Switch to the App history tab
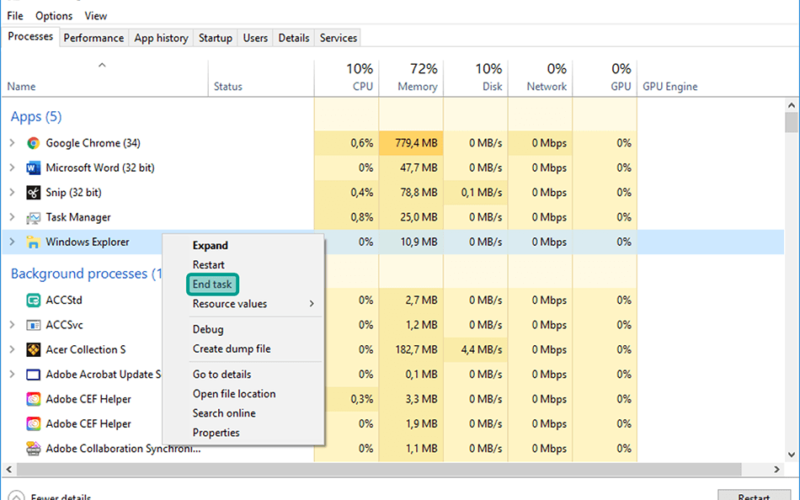 coord(161,38)
